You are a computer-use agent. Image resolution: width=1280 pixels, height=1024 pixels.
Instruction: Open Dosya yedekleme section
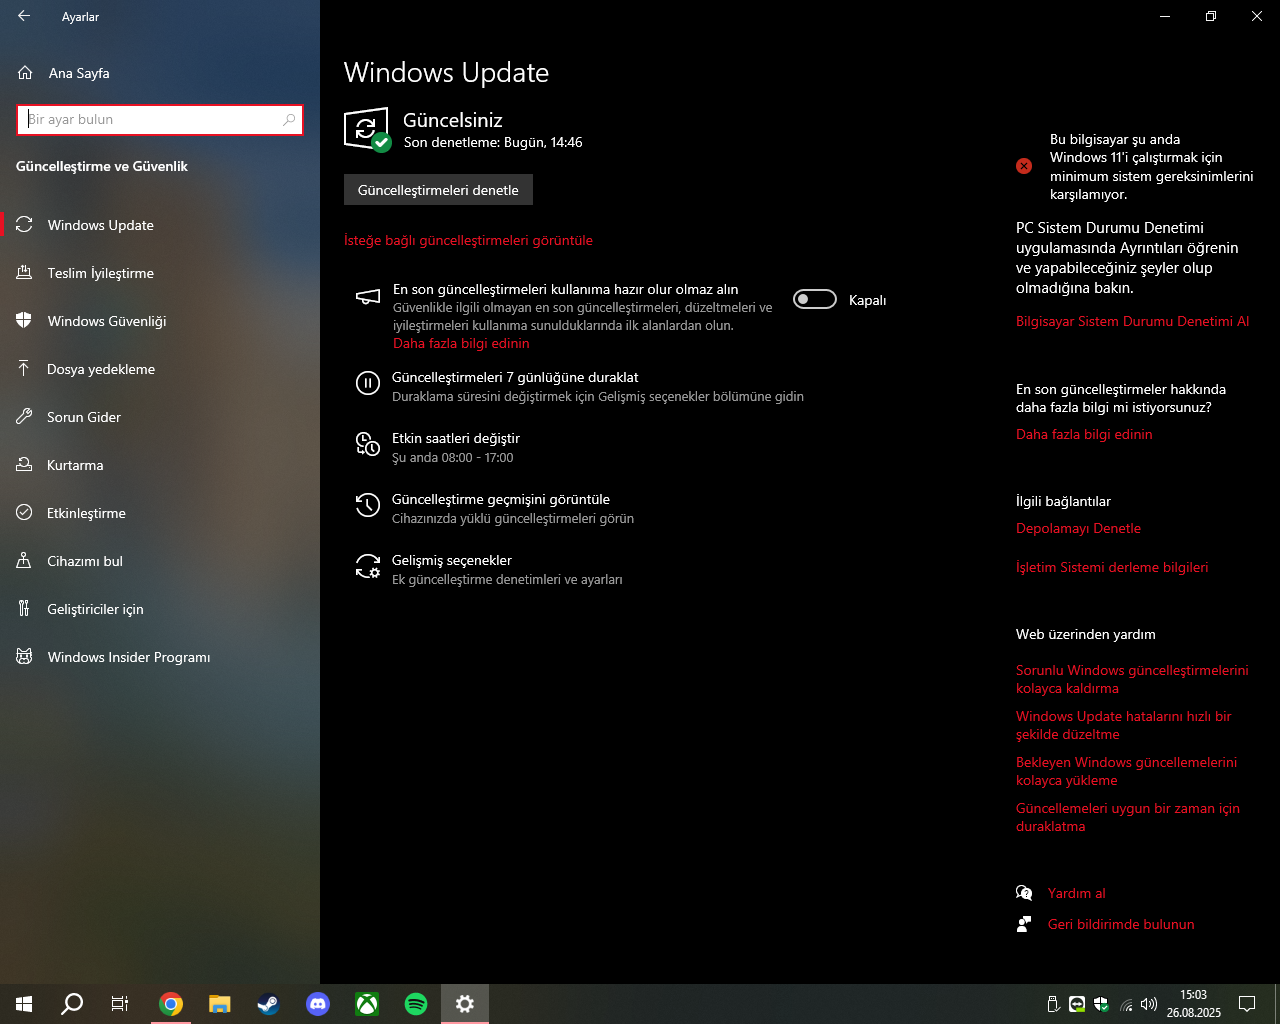point(101,369)
